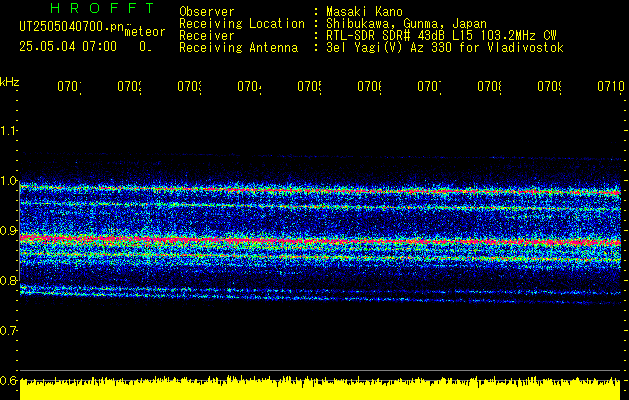Click the 0709 time marker
Screen dimensions: 629x400
coord(549,86)
